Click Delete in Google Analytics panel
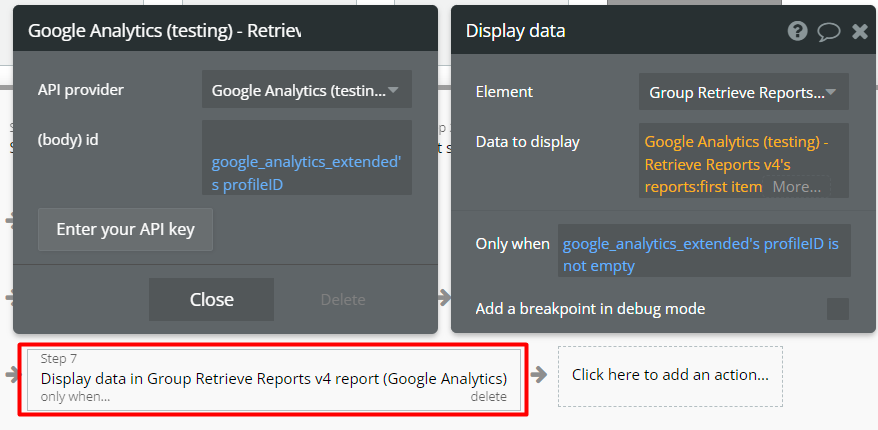 click(343, 300)
